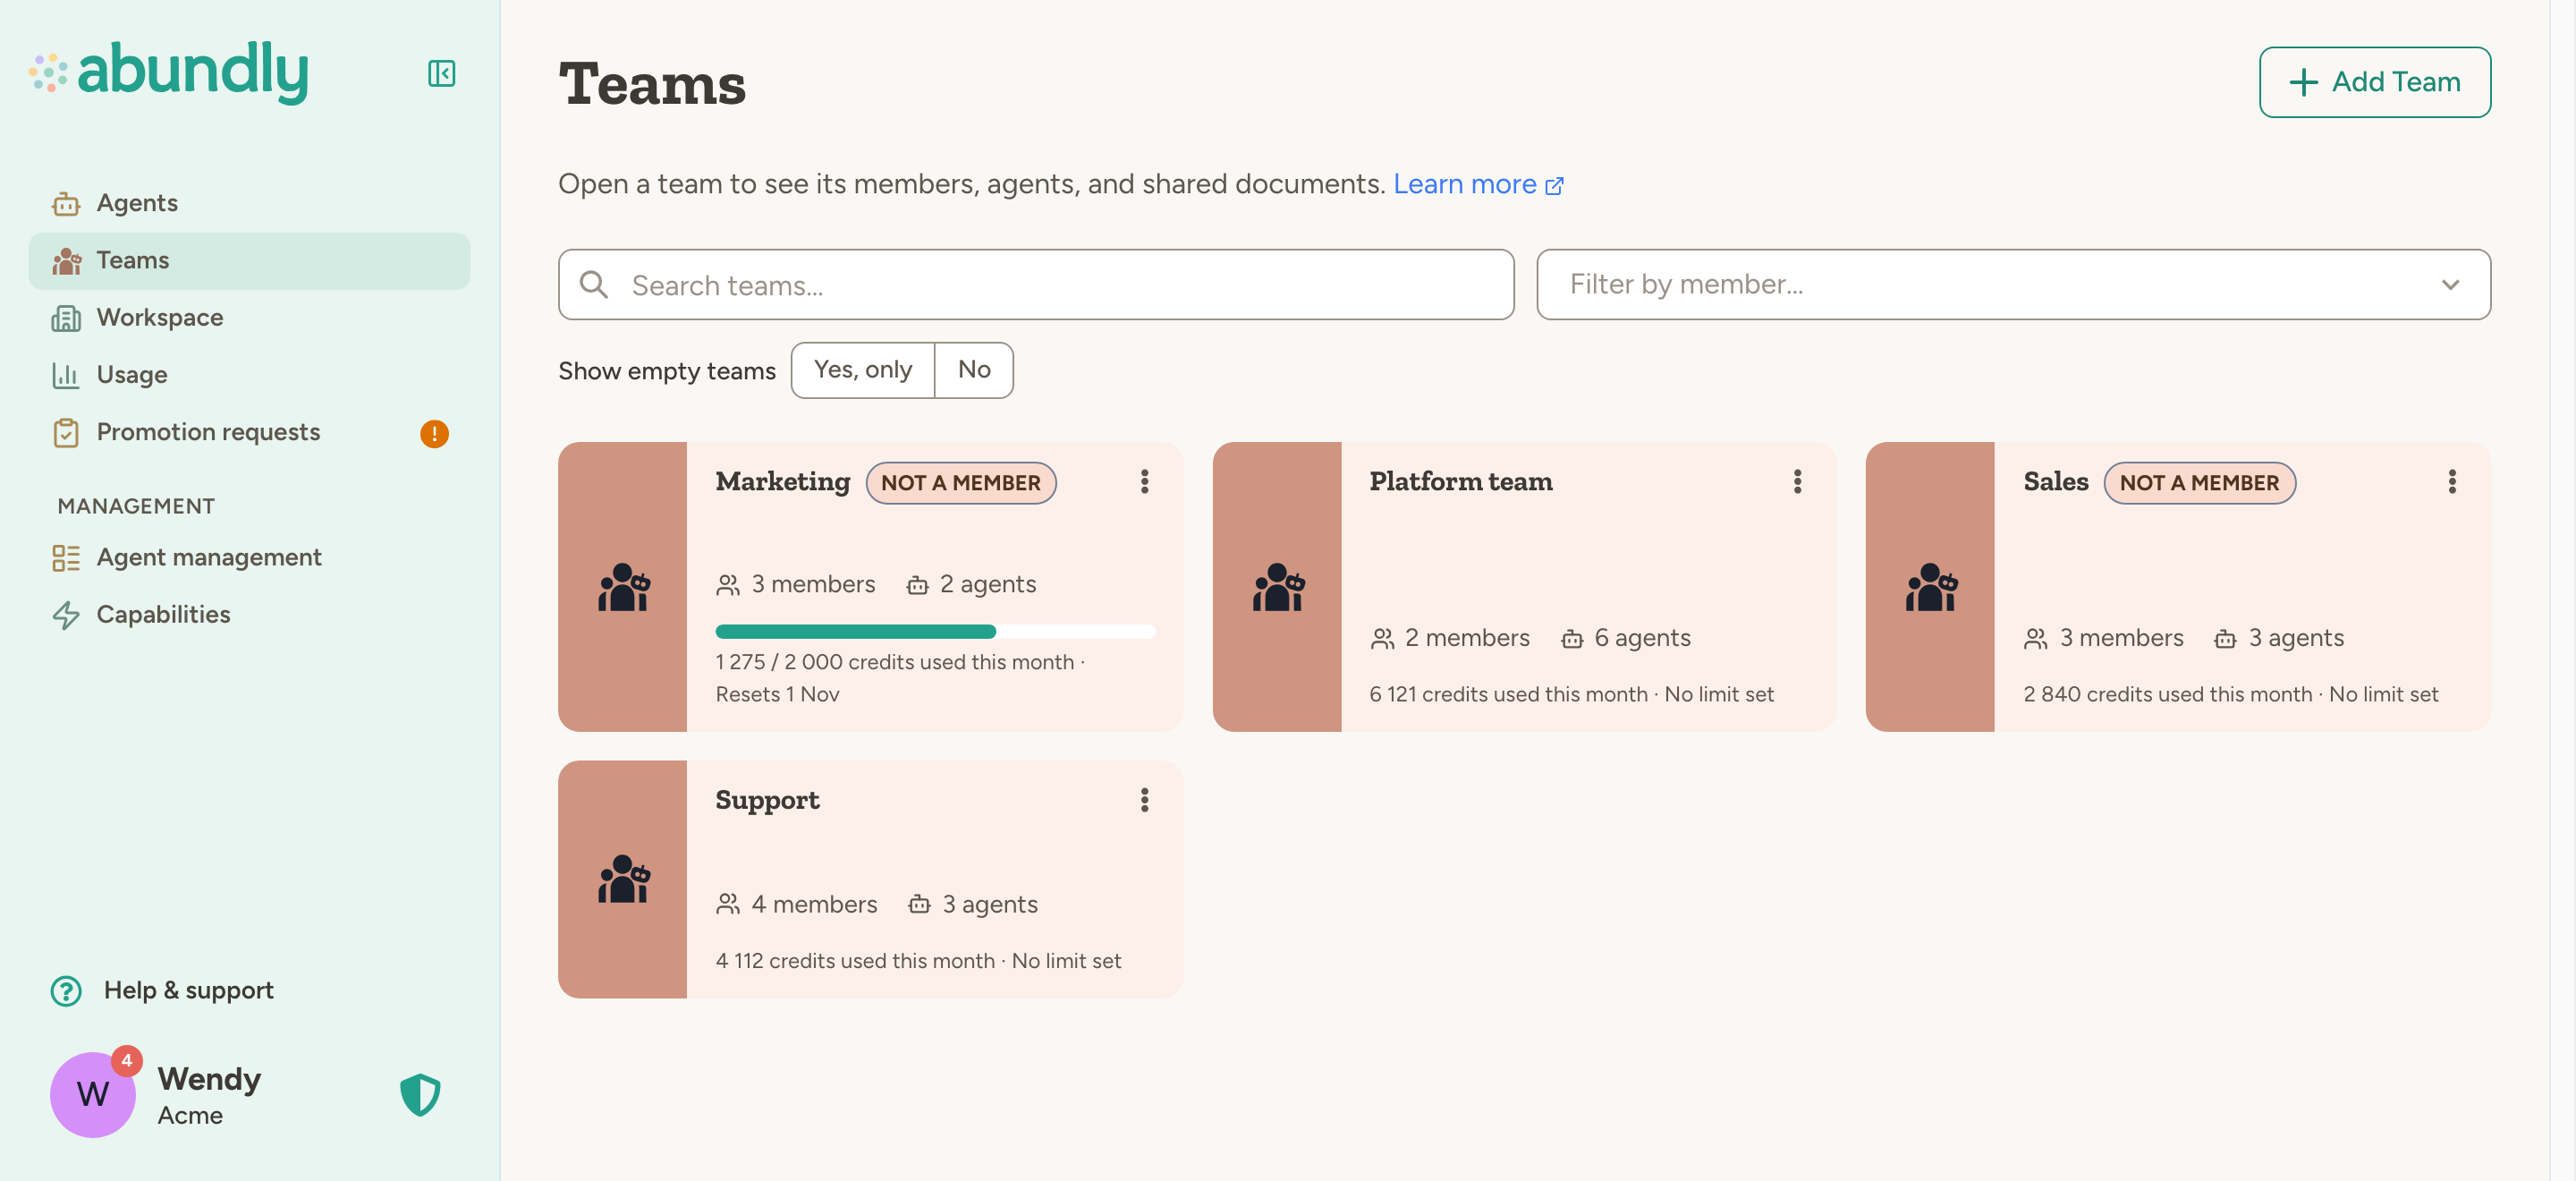The height and width of the screenshot is (1181, 2576).
Task: Click the Help & support question icon
Action: [x=66, y=990]
